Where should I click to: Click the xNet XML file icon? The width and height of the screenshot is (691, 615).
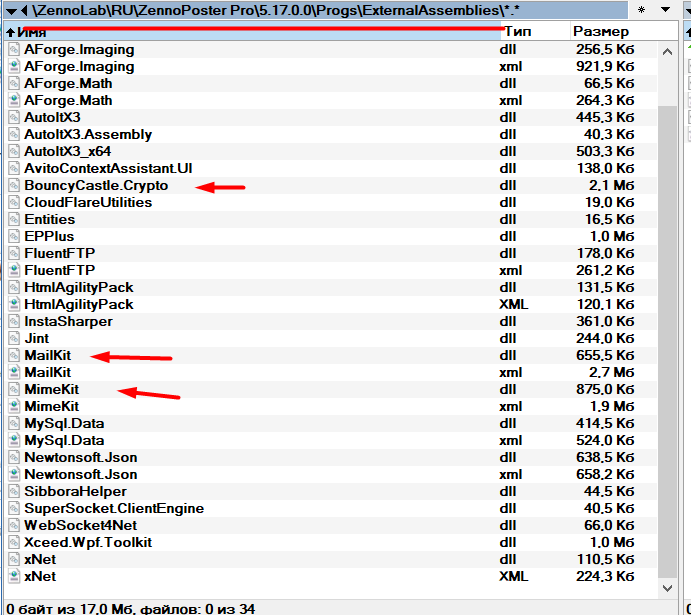tap(14, 577)
